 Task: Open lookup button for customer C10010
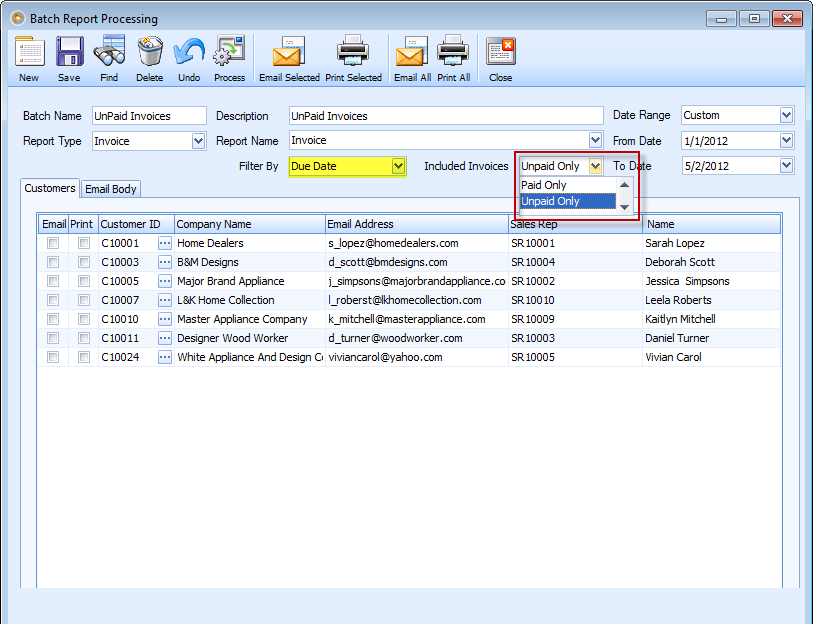[165, 319]
